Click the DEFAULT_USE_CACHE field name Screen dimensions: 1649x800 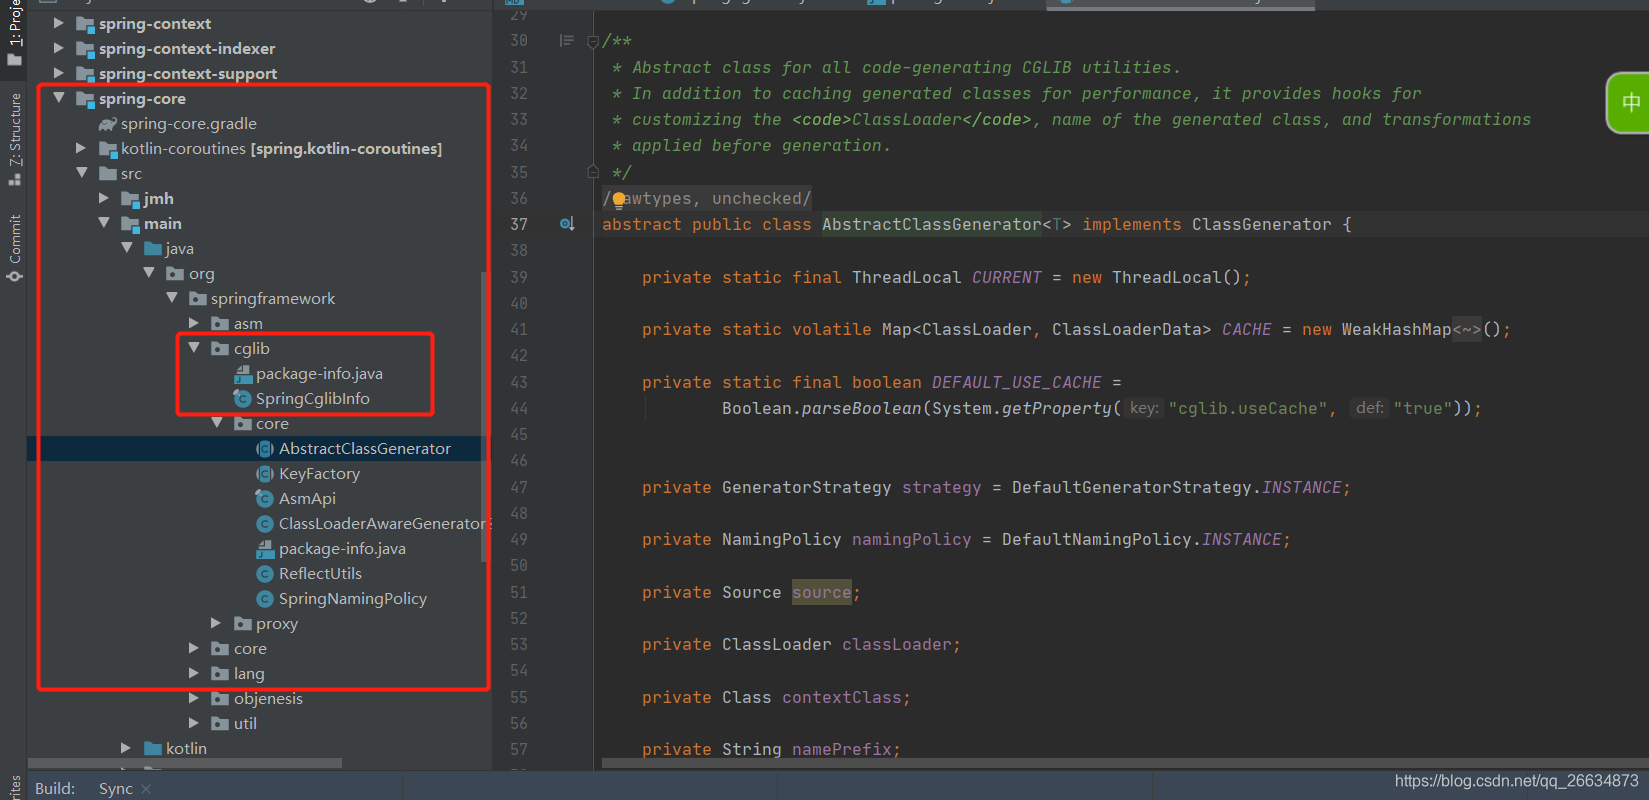click(x=1016, y=382)
